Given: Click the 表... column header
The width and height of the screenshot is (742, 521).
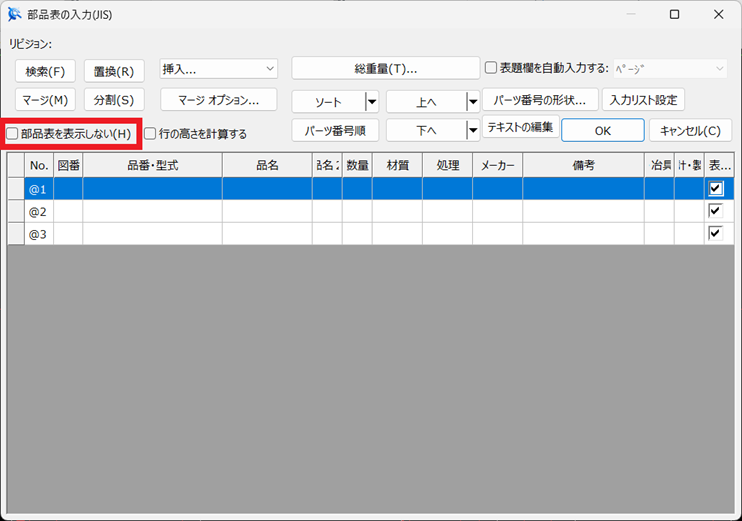Looking at the screenshot, I should (719, 165).
